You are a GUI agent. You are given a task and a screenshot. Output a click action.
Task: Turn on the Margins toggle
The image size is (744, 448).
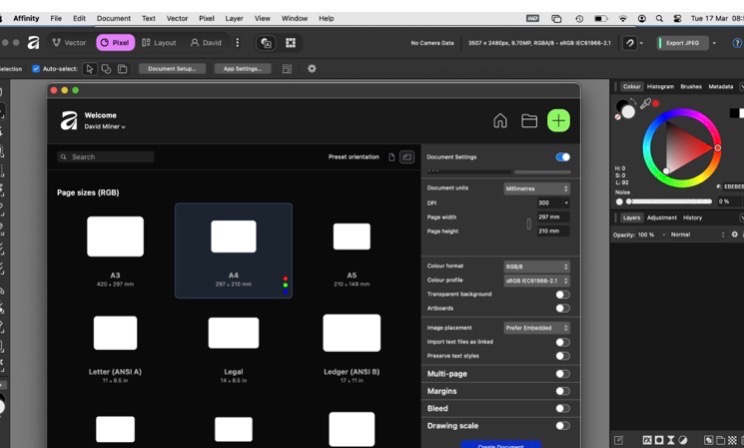point(562,391)
